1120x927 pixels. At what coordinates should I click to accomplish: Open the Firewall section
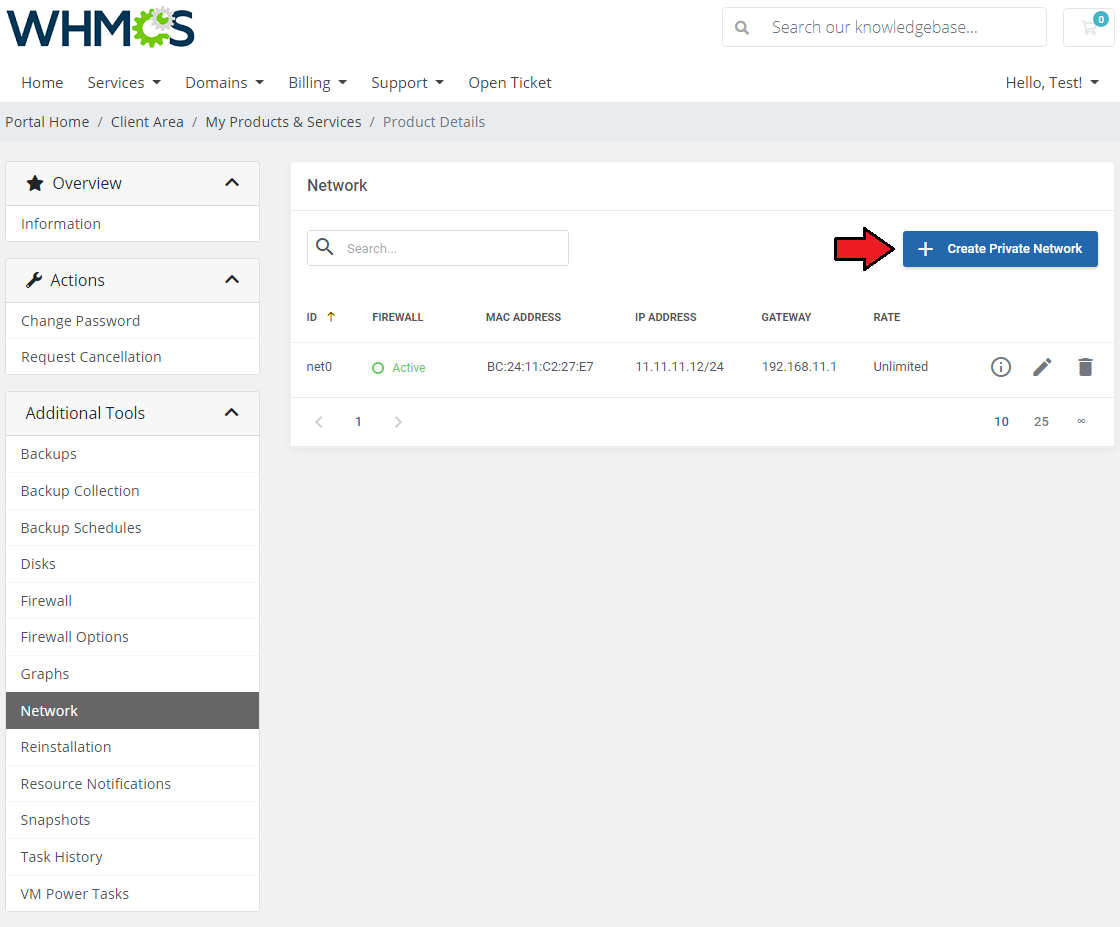tap(132, 601)
